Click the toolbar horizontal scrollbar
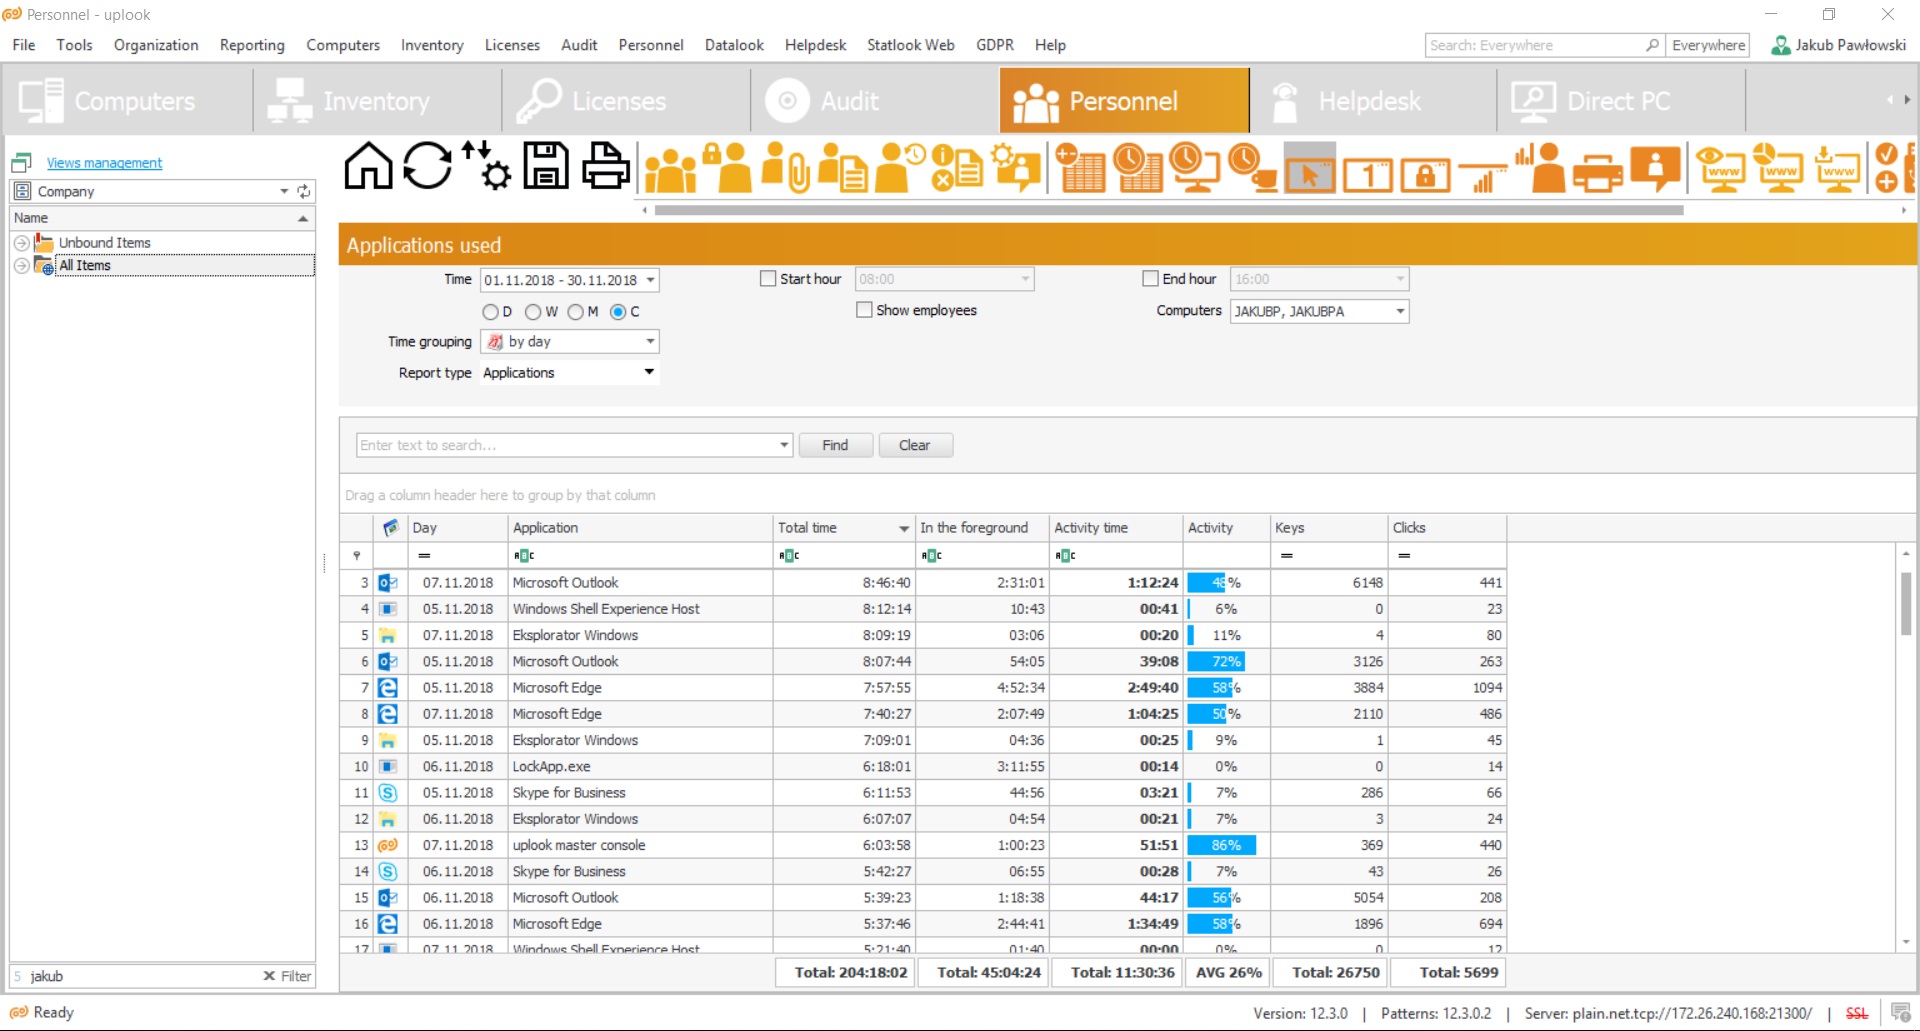This screenshot has height=1031, width=1920. click(1168, 210)
